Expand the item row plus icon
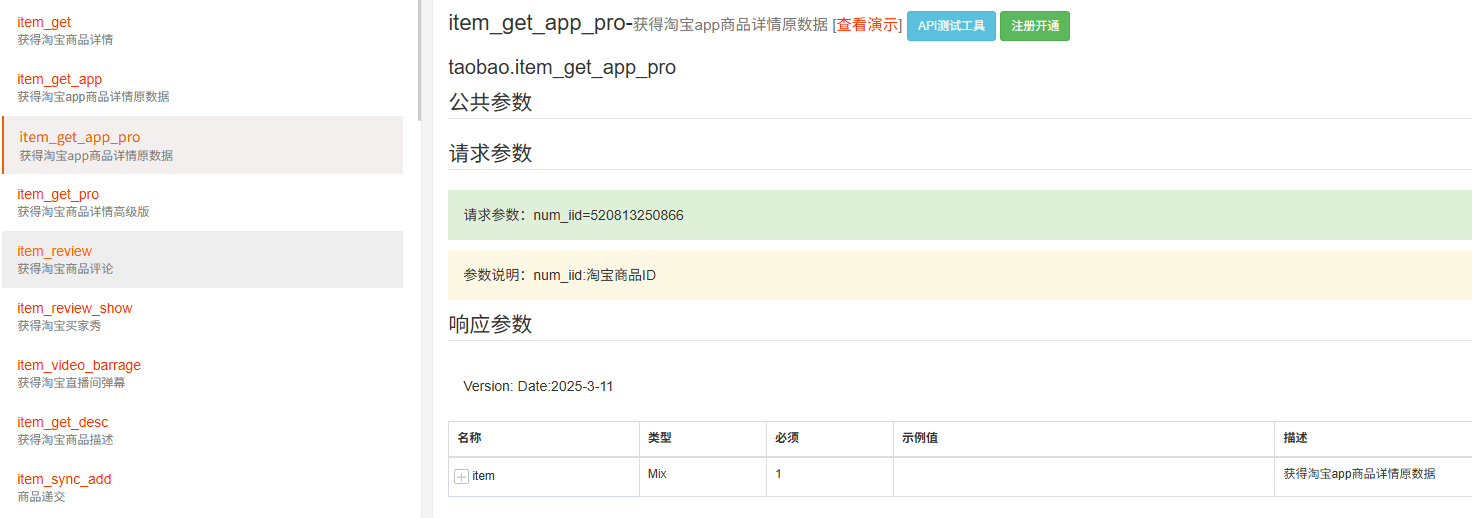 click(x=461, y=477)
